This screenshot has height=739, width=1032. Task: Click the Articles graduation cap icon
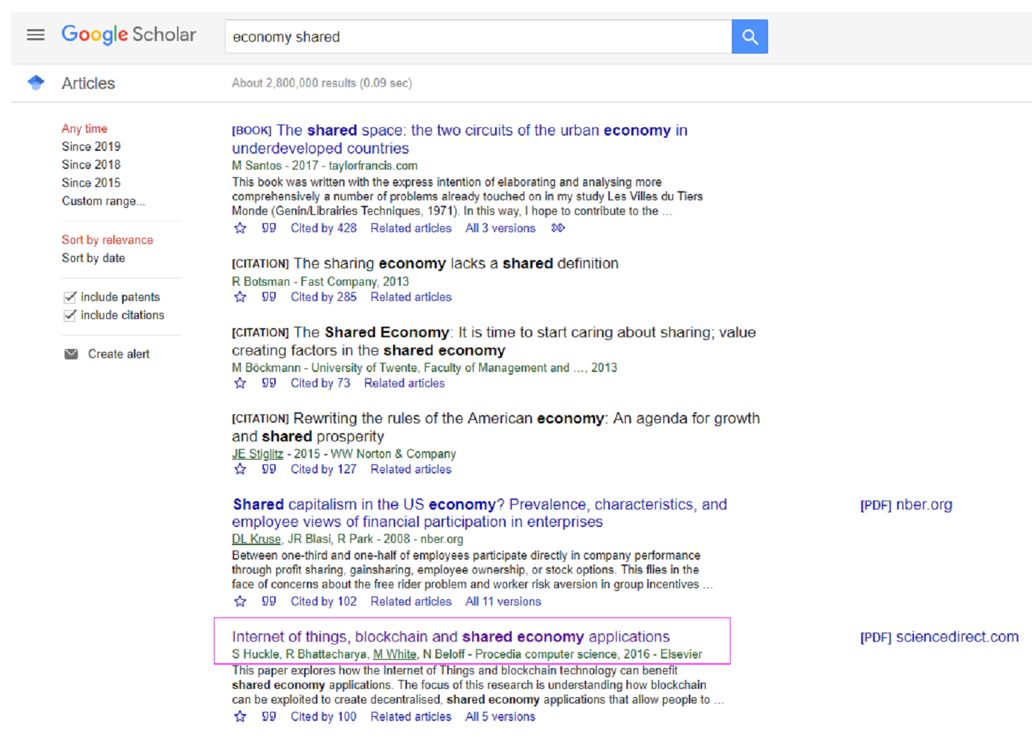tap(36, 83)
